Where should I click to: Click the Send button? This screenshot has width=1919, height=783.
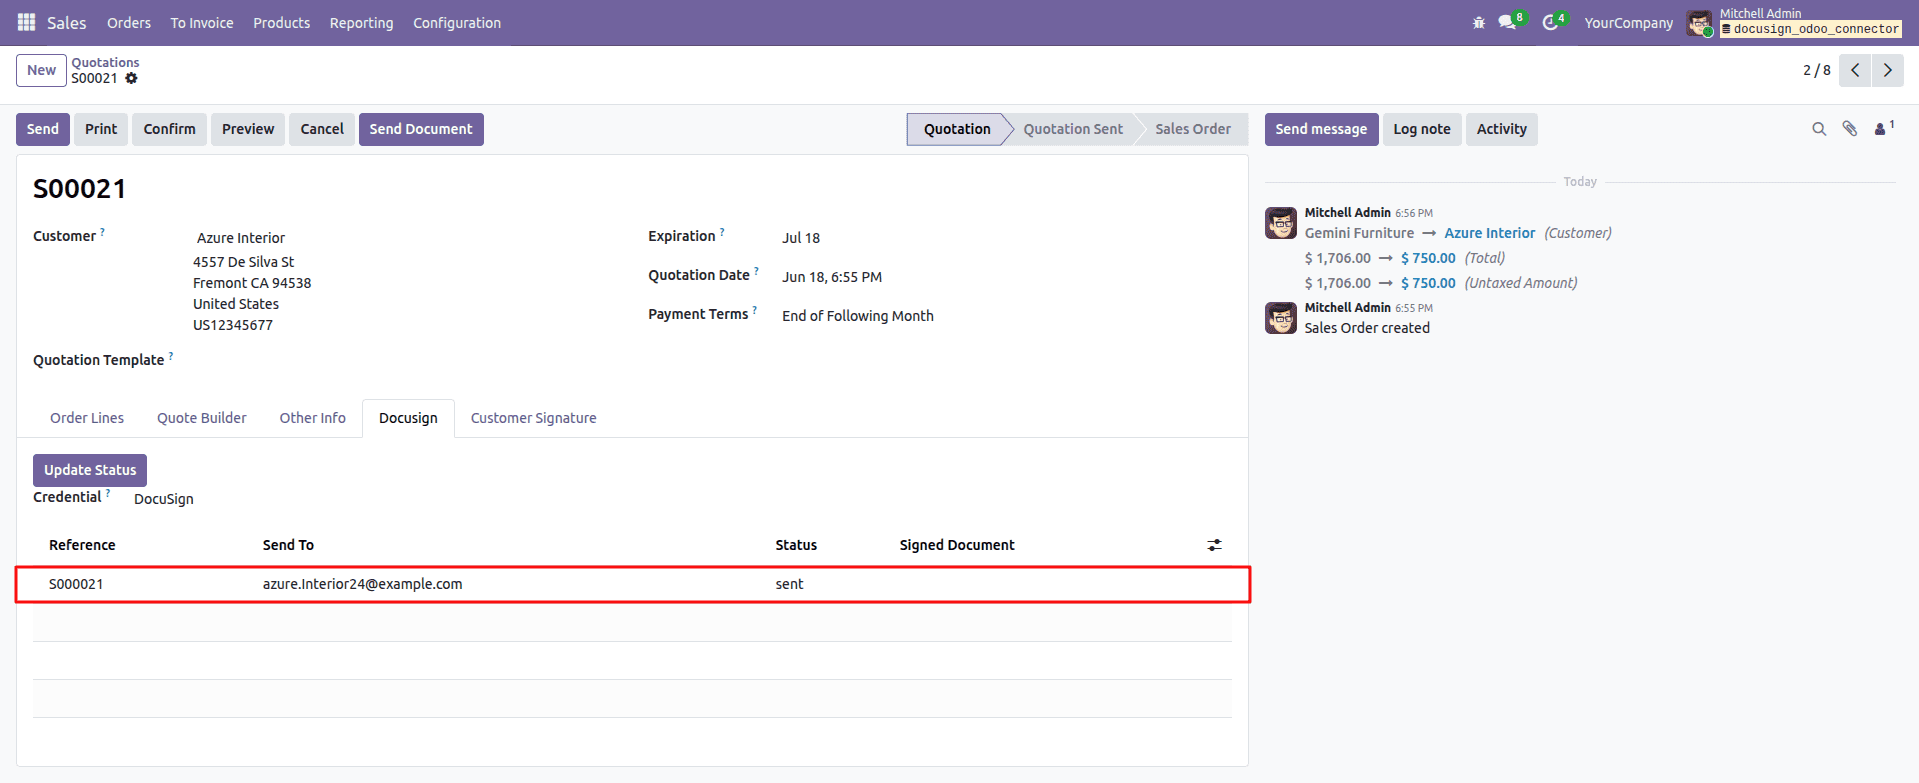[x=43, y=129]
